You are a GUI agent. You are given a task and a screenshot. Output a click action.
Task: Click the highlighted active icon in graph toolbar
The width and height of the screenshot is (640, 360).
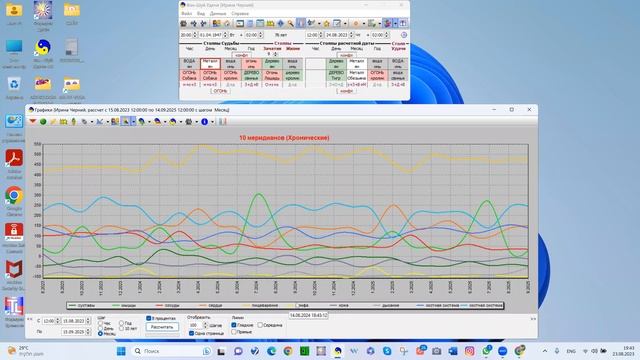(x=126, y=122)
